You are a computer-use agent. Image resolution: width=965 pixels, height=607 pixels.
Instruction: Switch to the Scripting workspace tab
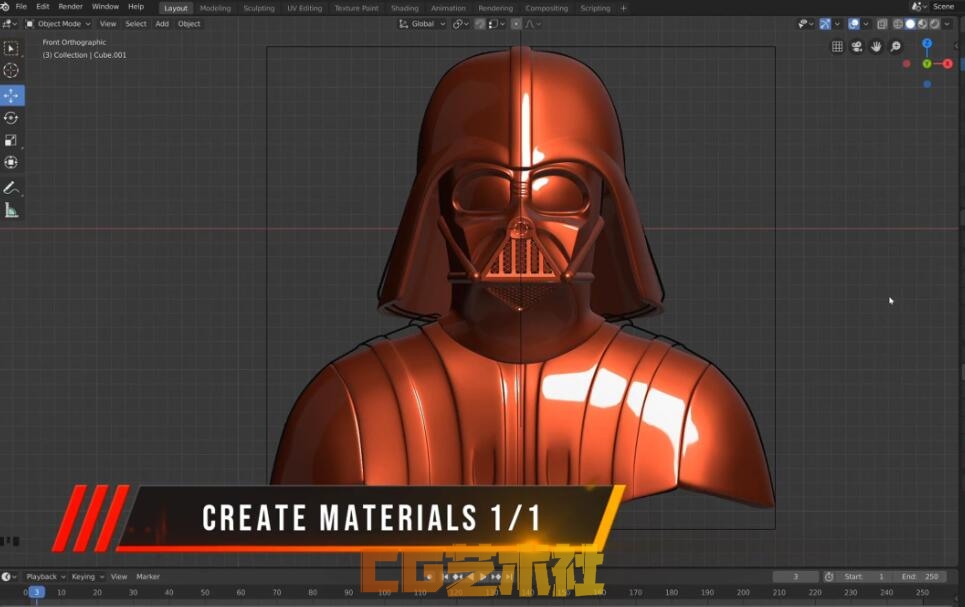pyautogui.click(x=595, y=8)
